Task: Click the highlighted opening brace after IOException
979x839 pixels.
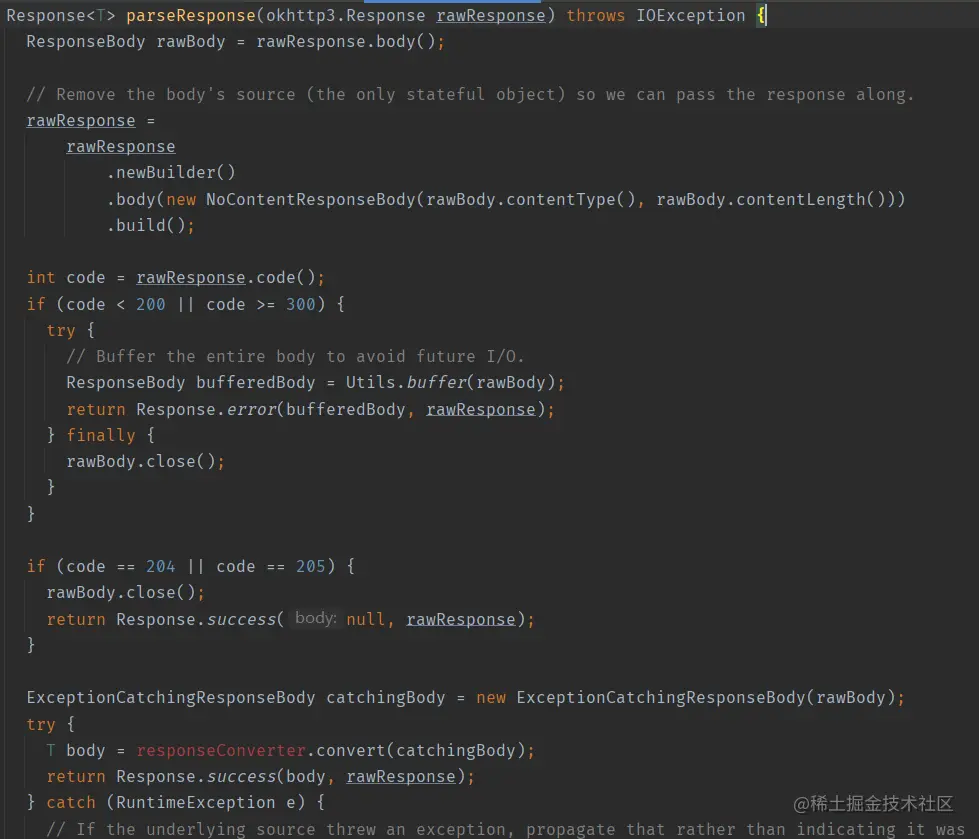Action: (x=761, y=16)
